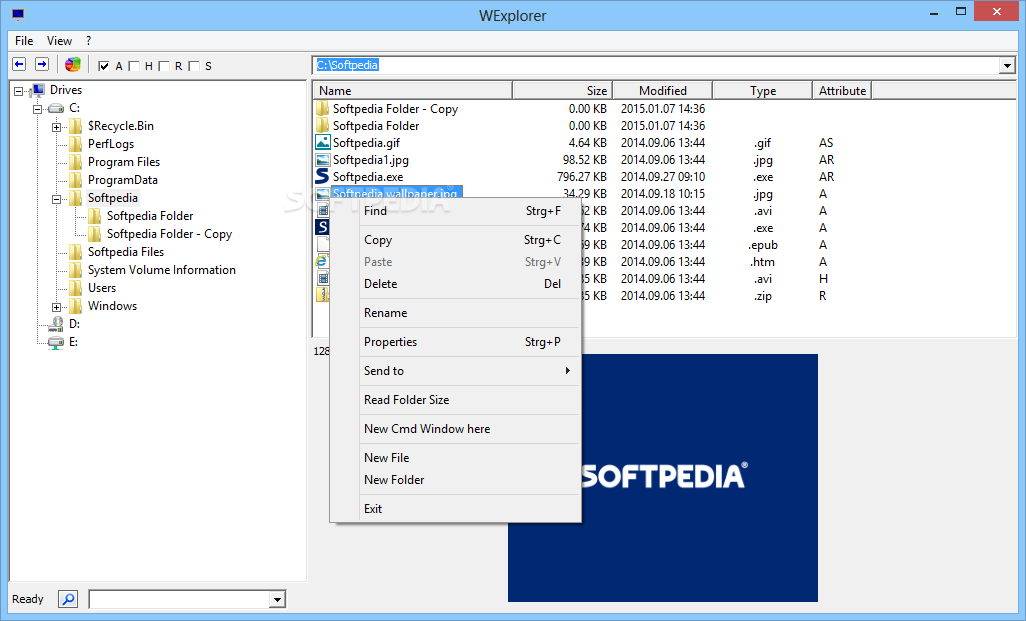
Task: Sort by the Type column header
Action: coord(762,90)
